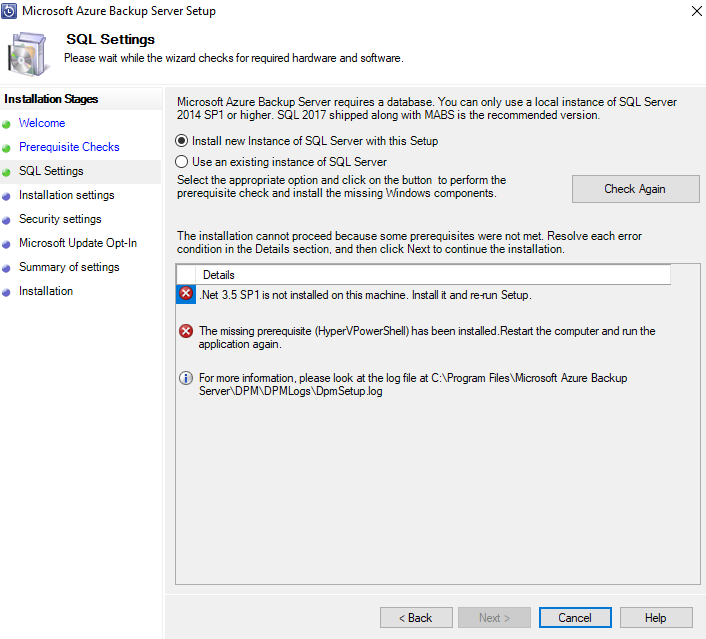Viewport: 706px width, 639px height.
Task: Select the DpmSetup.log information row
Action: [413, 384]
